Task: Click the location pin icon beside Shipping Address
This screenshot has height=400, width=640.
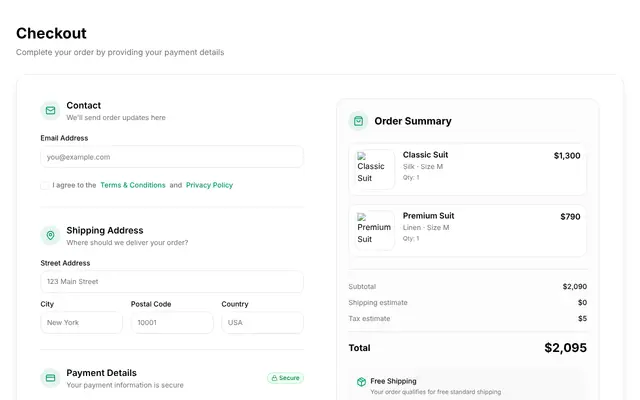Action: click(51, 236)
